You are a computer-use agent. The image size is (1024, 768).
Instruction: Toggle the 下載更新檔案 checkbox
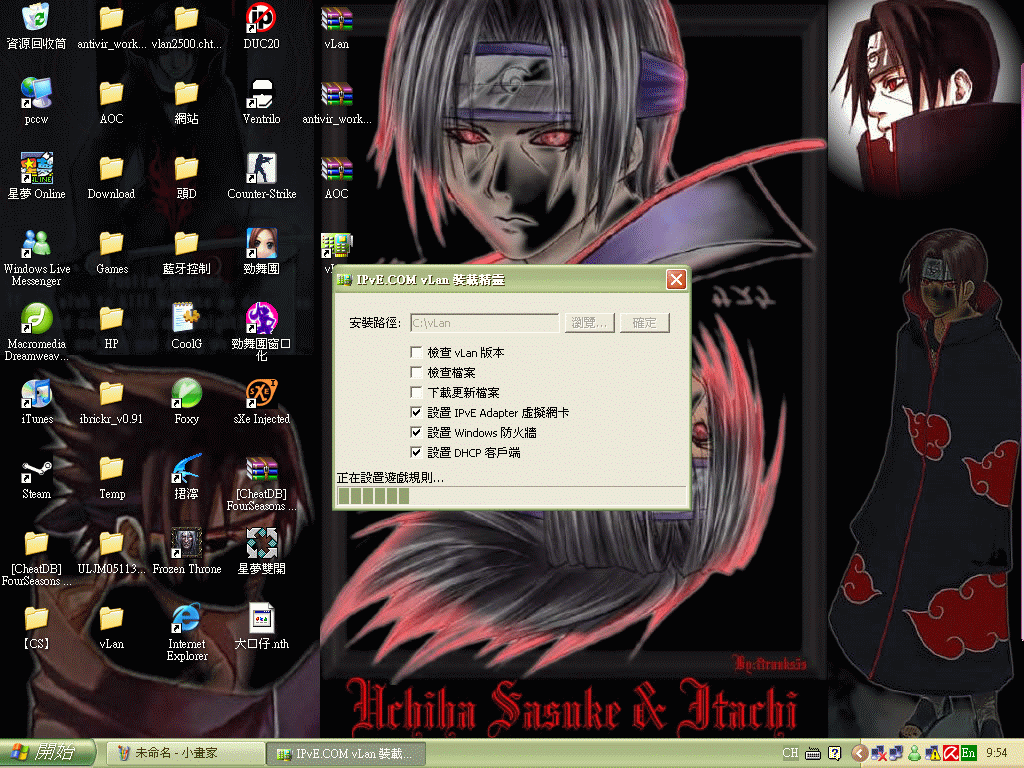click(x=417, y=393)
